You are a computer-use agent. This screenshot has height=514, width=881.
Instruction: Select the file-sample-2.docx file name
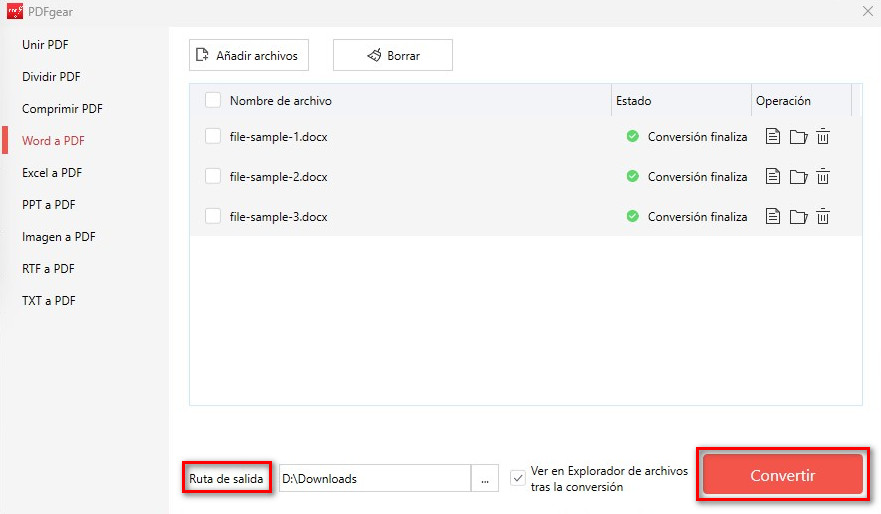[279, 176]
